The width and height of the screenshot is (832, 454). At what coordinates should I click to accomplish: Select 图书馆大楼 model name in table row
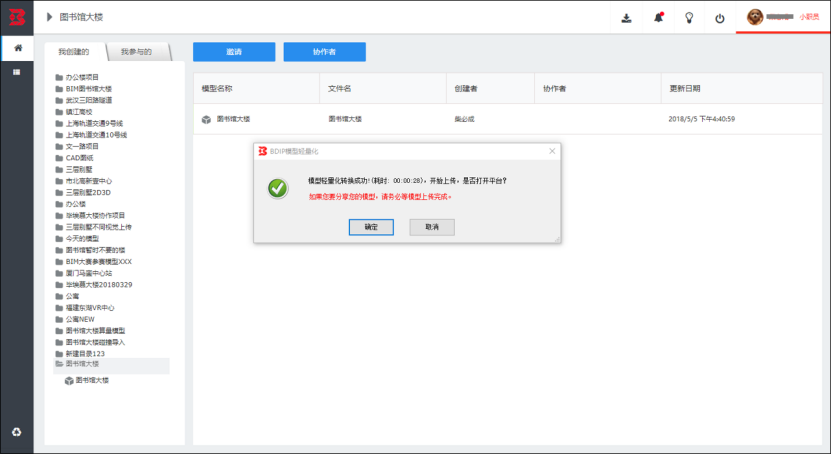point(233,119)
